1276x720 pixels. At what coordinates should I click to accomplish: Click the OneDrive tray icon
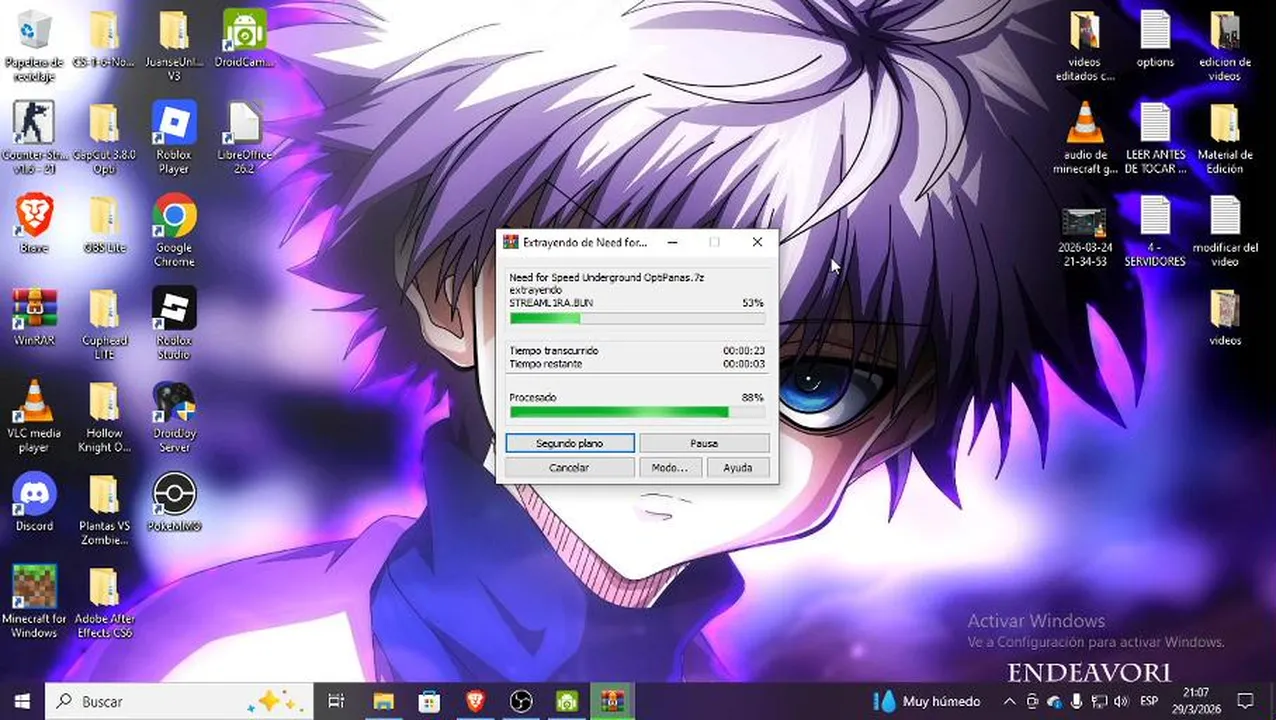[1054, 701]
